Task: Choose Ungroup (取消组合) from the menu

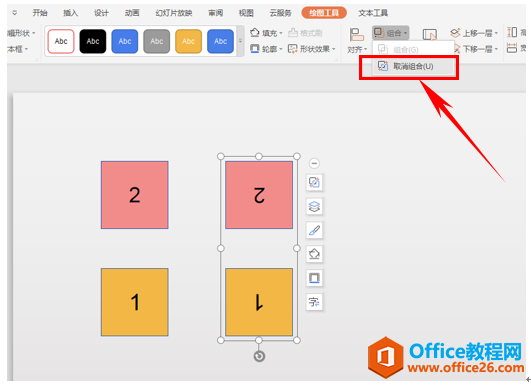Action: tap(413, 66)
